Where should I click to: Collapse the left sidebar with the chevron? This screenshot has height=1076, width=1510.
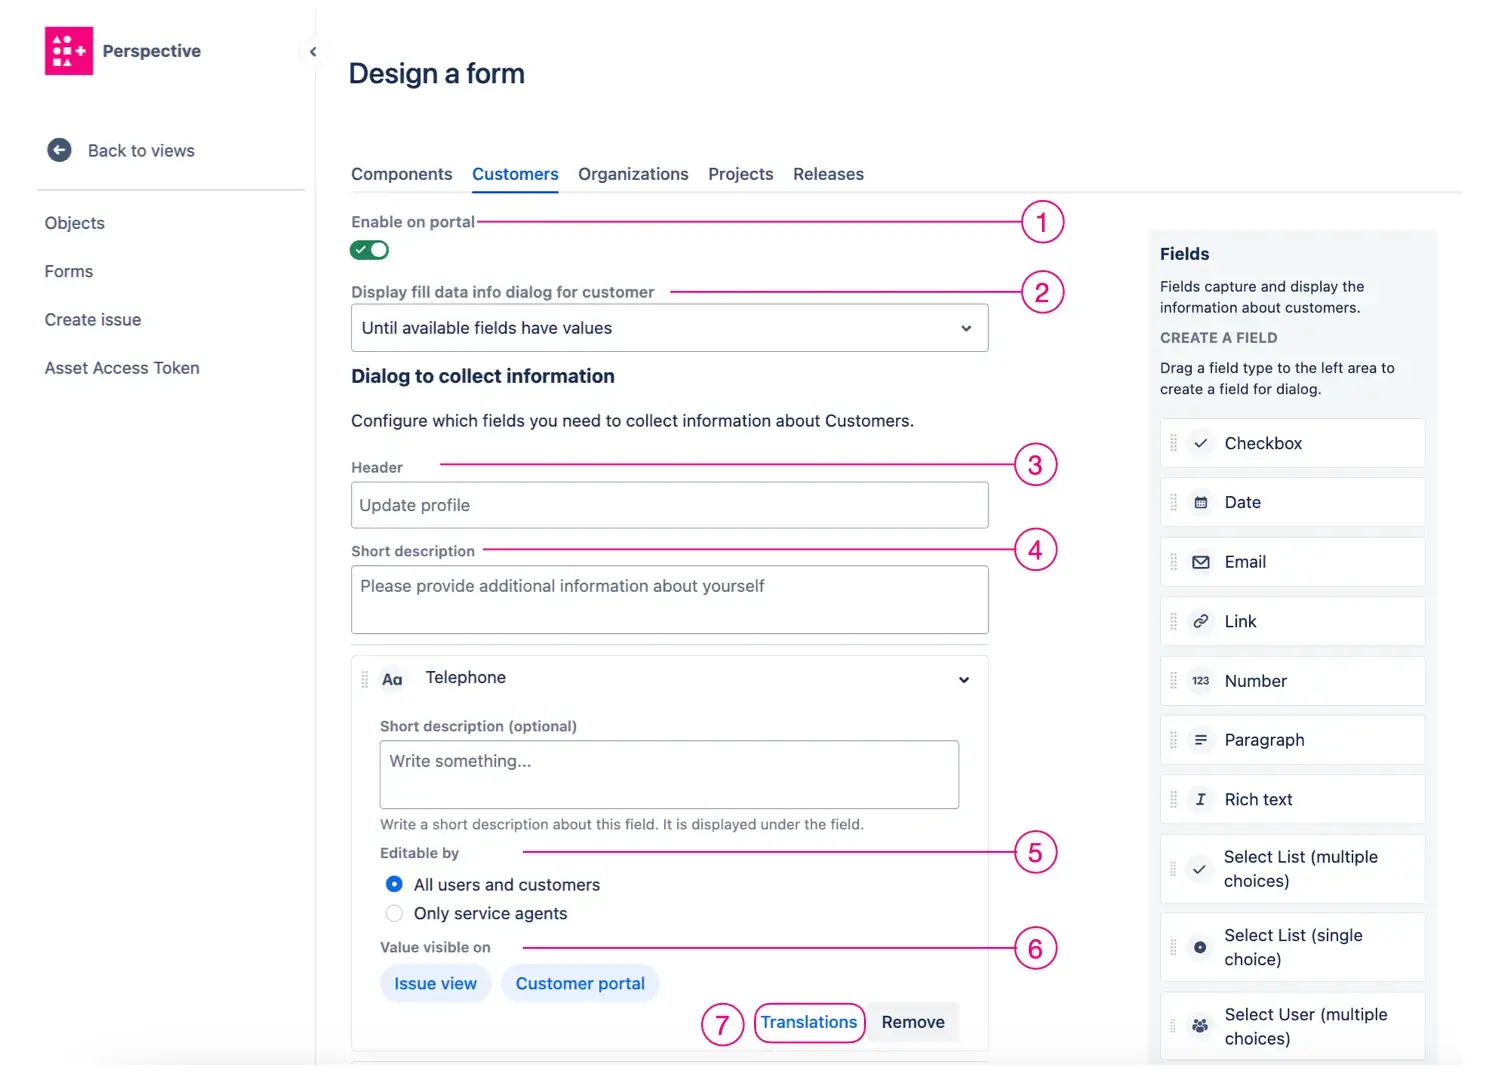coord(313,52)
